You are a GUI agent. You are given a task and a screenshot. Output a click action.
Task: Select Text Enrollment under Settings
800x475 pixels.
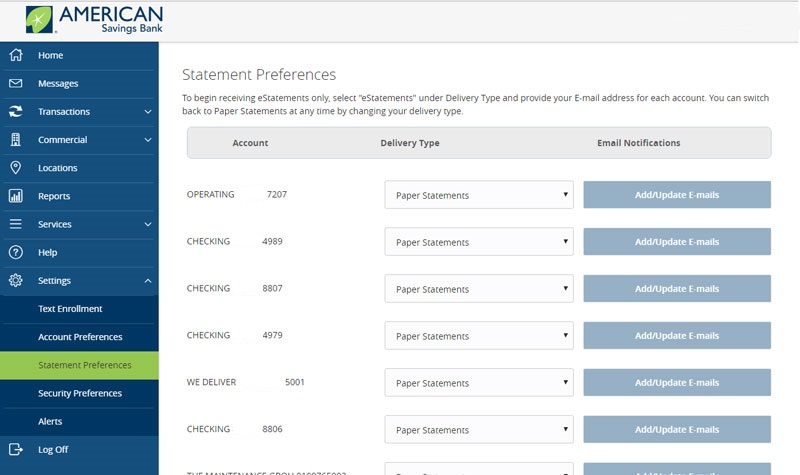(79, 309)
